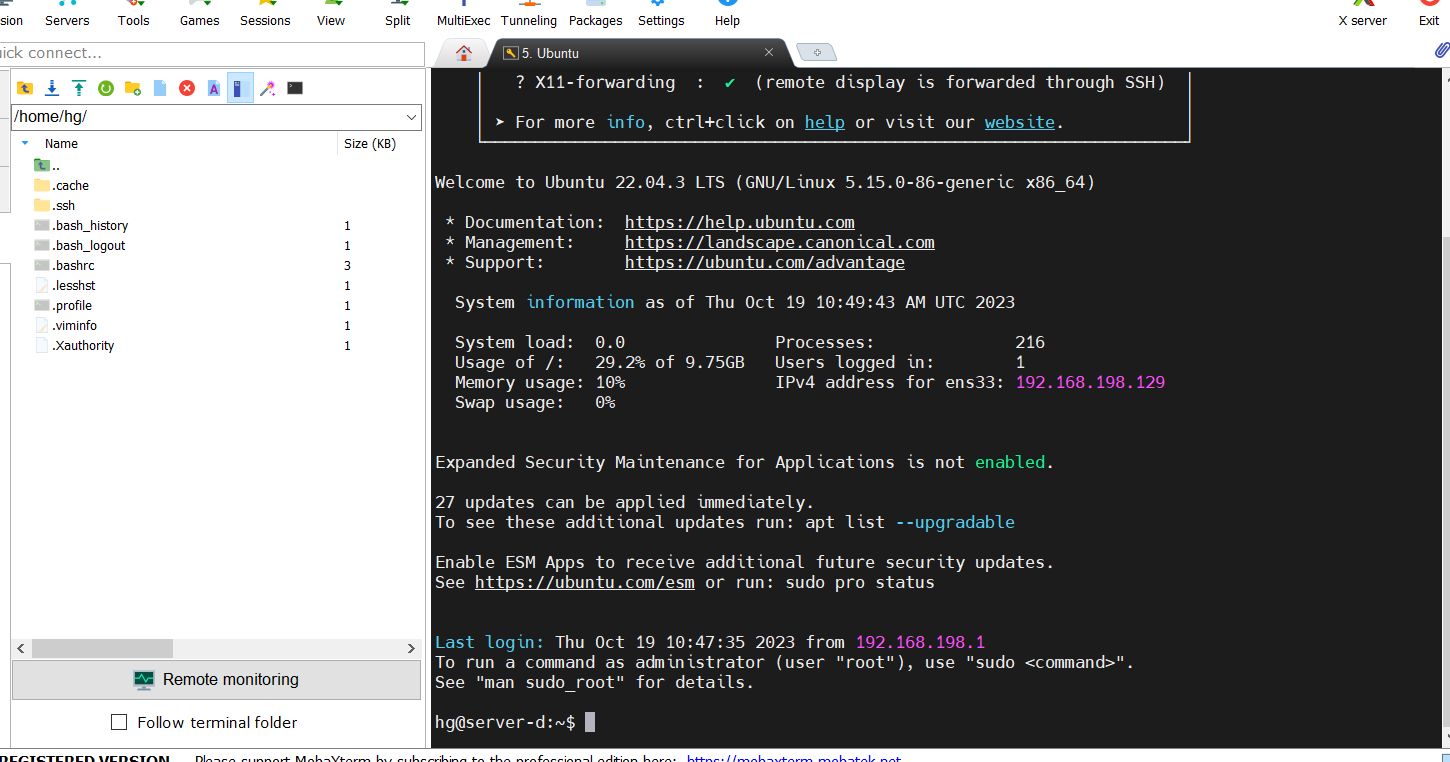Select the .ssh folder
Image resolution: width=1450 pixels, height=762 pixels.
click(x=54, y=205)
